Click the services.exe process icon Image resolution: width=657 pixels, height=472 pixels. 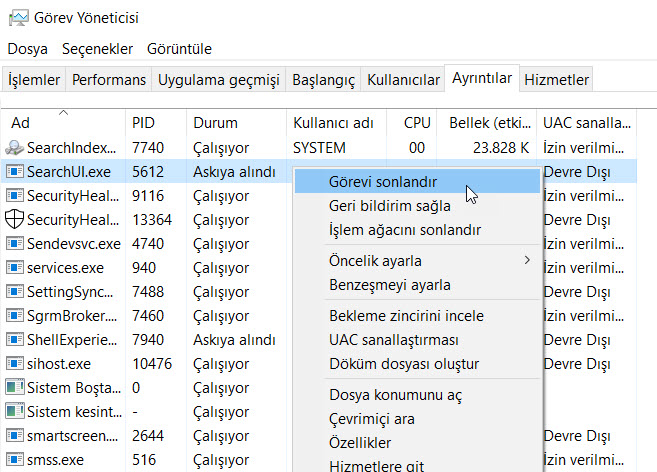[x=15, y=267]
